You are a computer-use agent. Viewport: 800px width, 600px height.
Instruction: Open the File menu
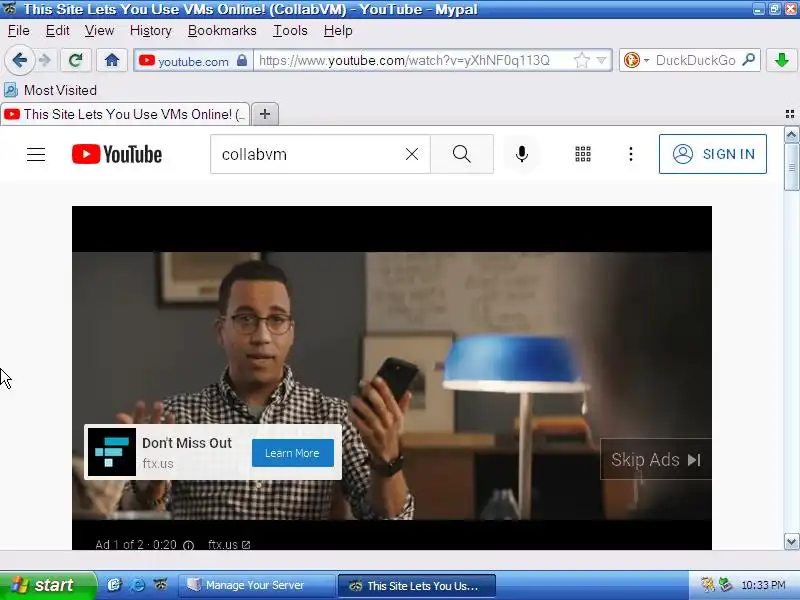[18, 31]
